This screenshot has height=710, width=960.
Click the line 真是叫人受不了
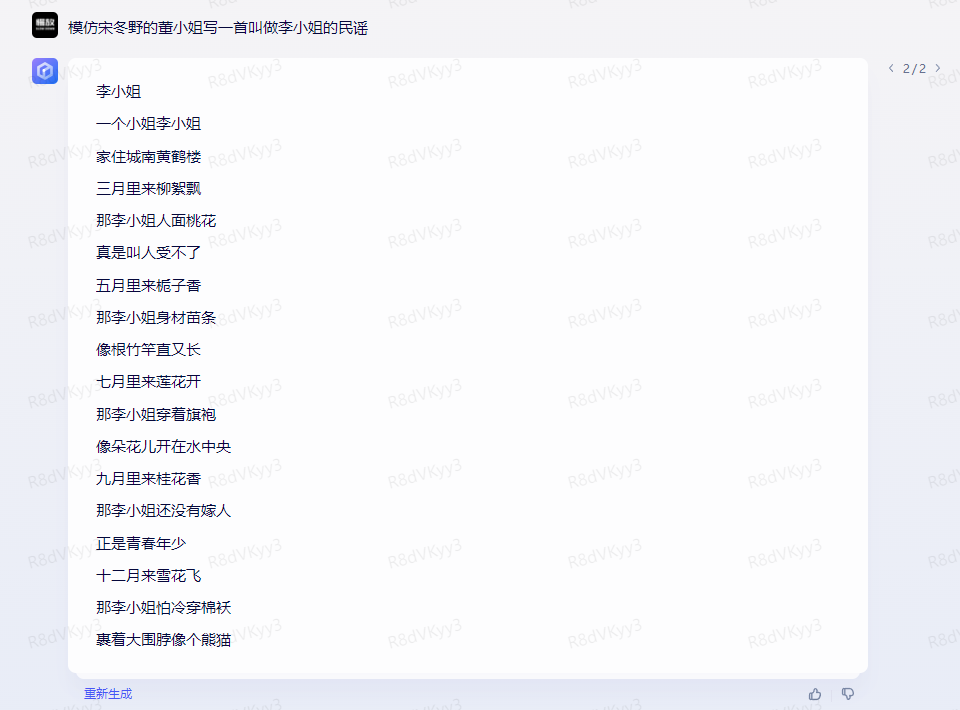149,252
